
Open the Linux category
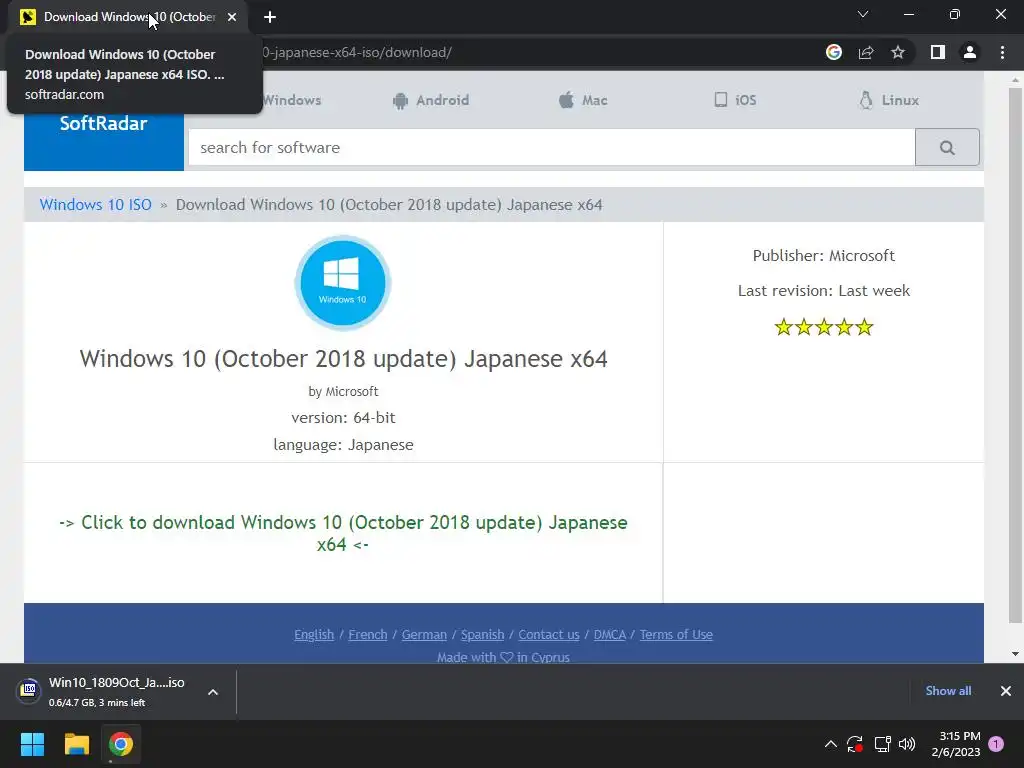click(x=889, y=101)
